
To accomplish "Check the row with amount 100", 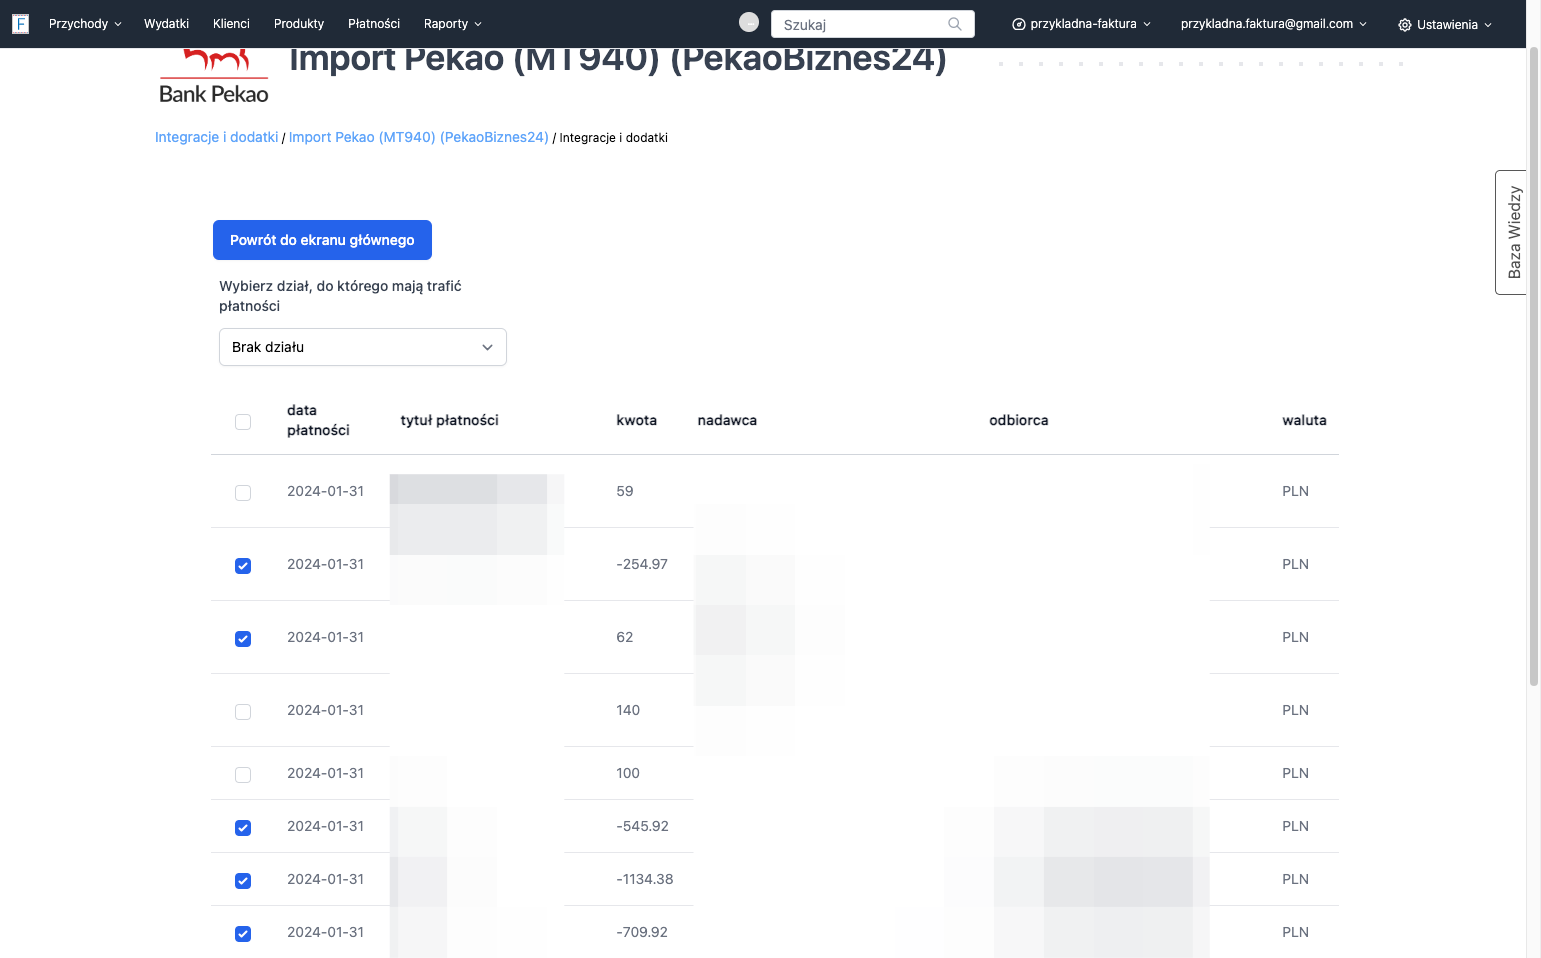I will point(243,775).
